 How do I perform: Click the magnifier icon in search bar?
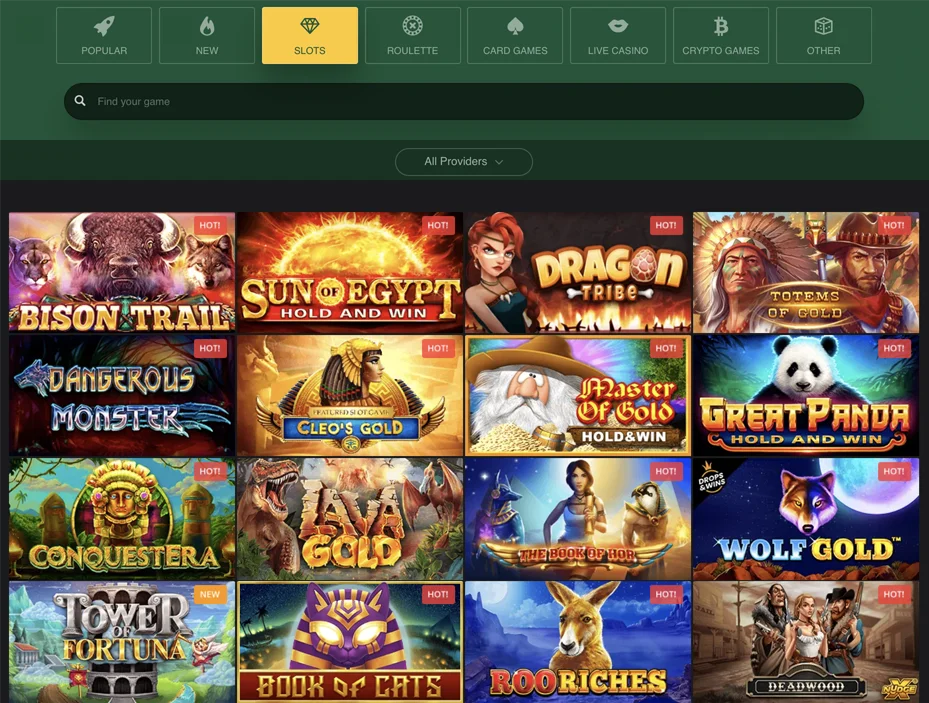[x=80, y=101]
